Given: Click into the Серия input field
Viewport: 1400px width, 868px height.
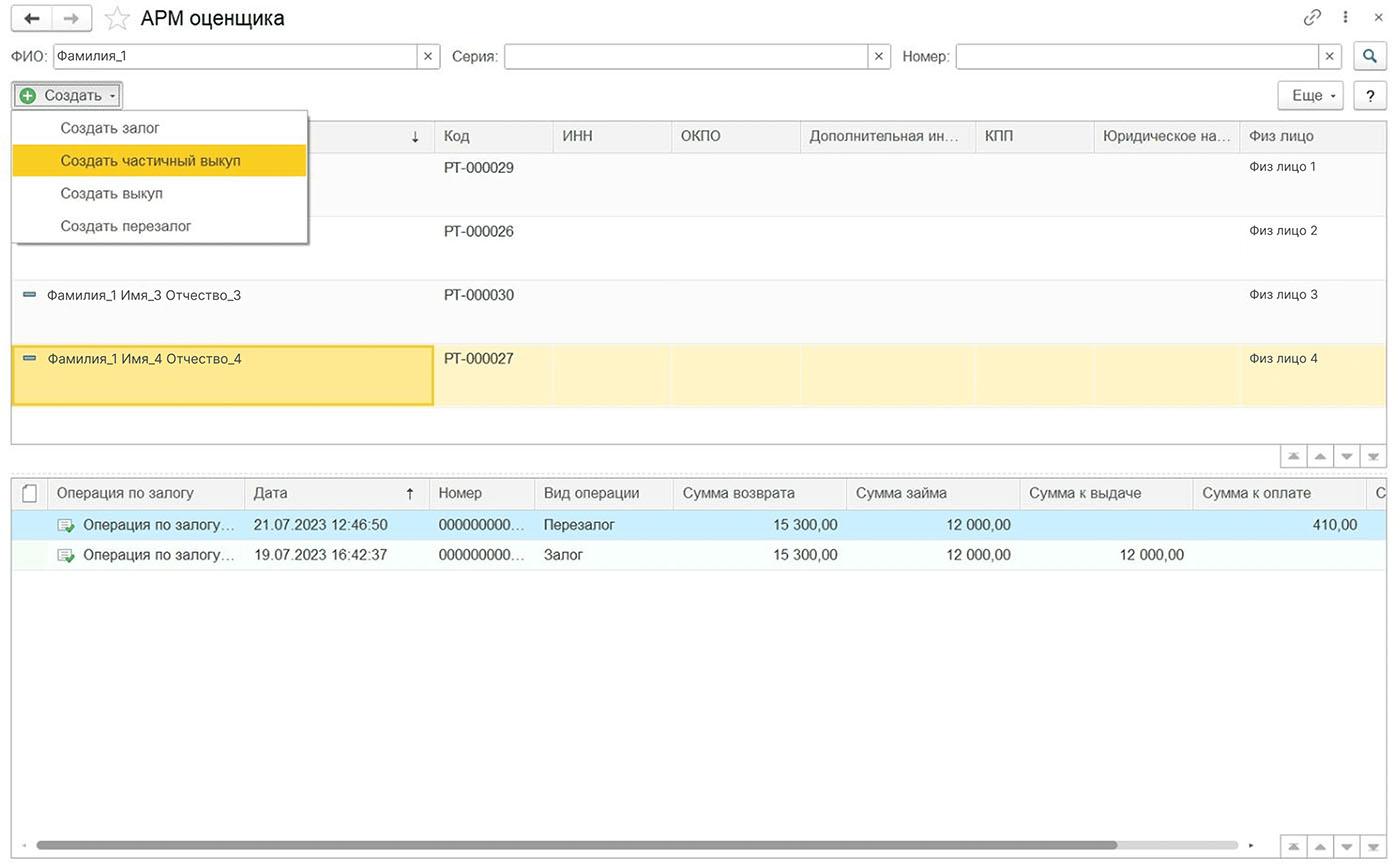Looking at the screenshot, I should pos(686,57).
